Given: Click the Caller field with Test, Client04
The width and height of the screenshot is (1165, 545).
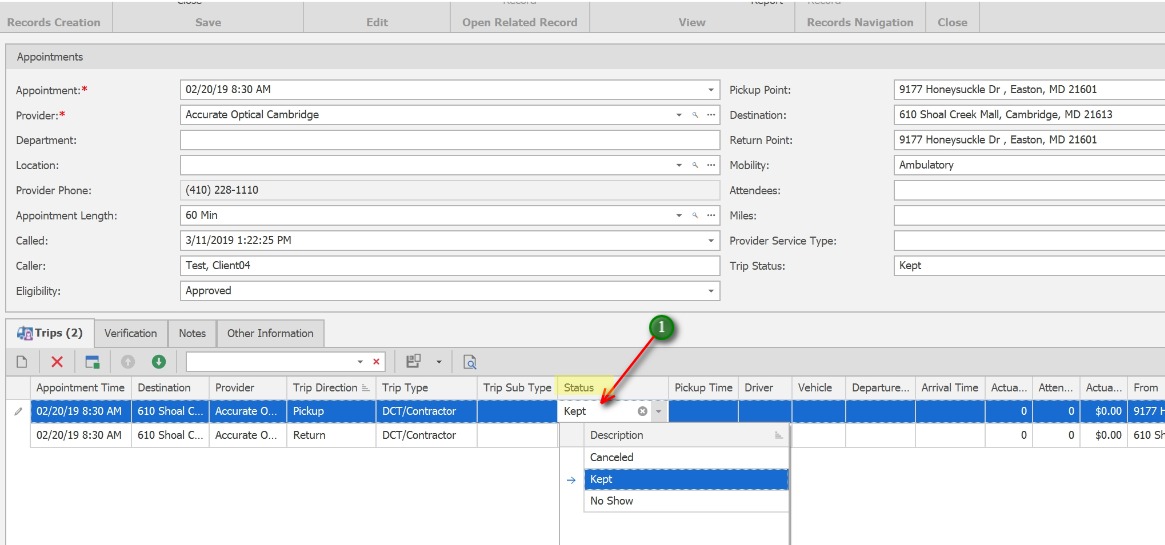Looking at the screenshot, I should coord(450,266).
